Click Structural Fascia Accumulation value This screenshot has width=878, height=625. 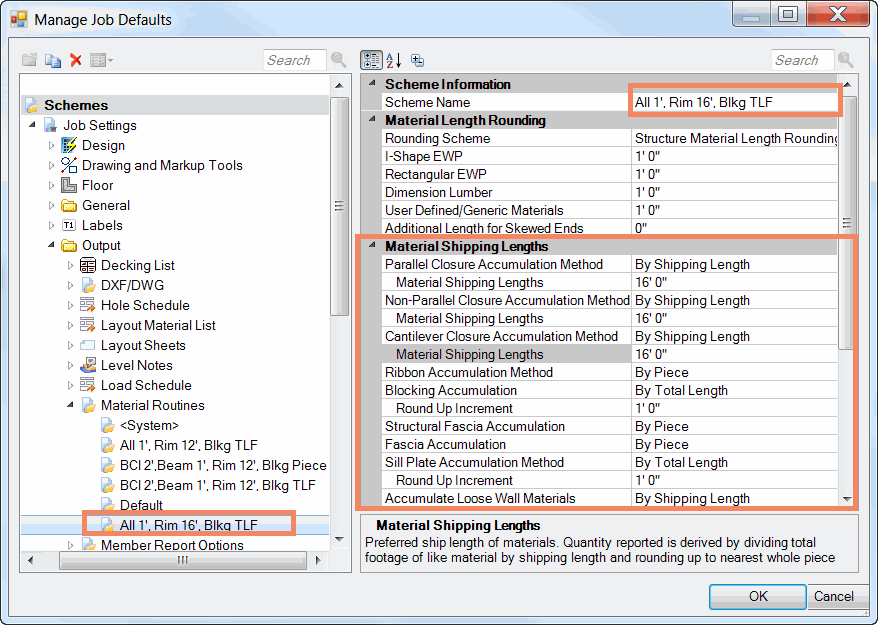pos(734,426)
